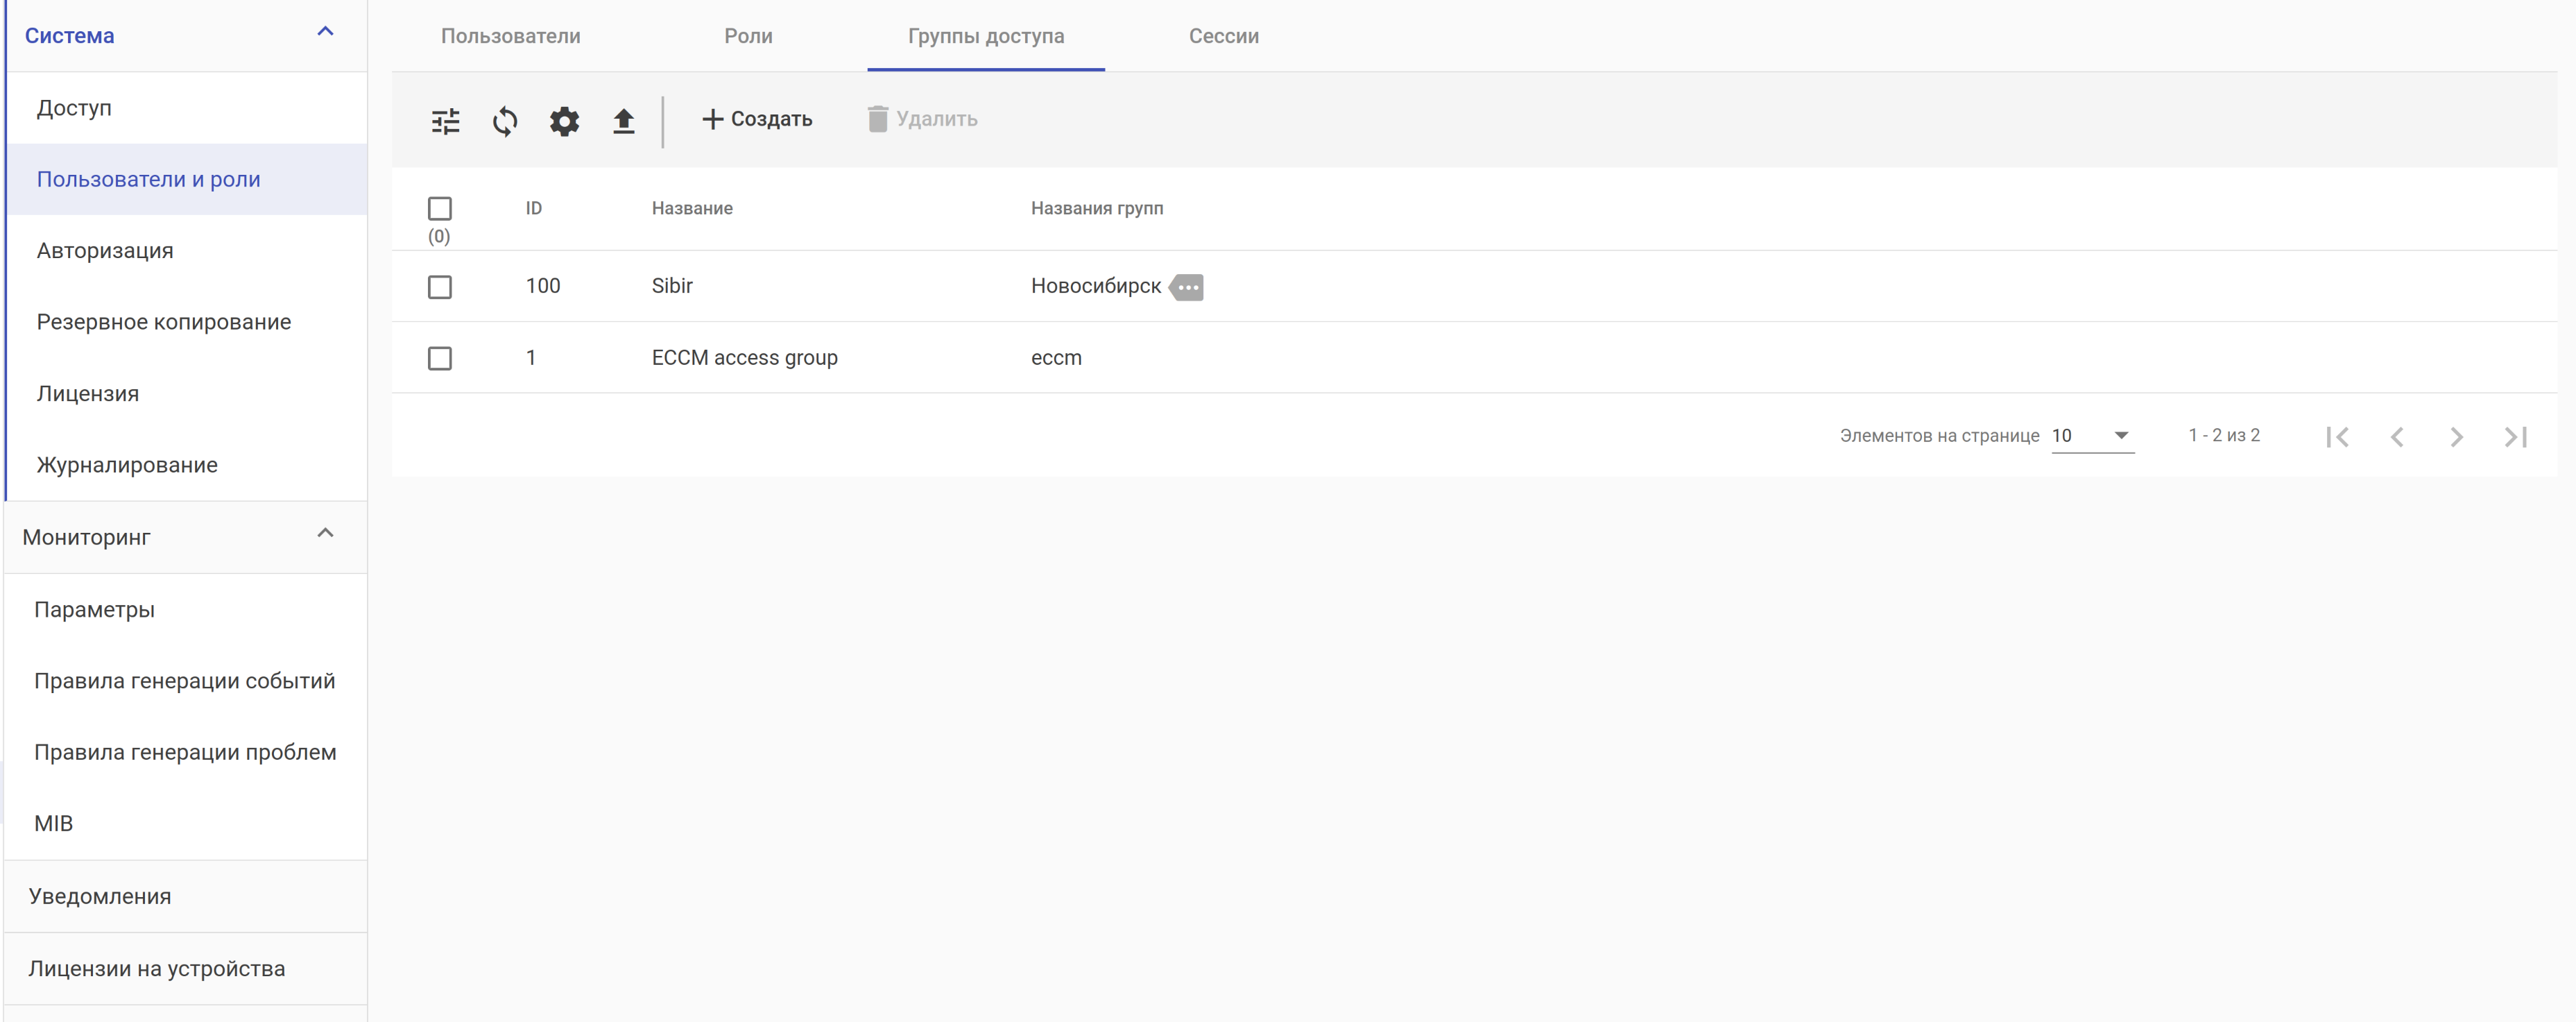The image size is (2576, 1022).
Task: Sort table by Название column header
Action: coord(692,208)
